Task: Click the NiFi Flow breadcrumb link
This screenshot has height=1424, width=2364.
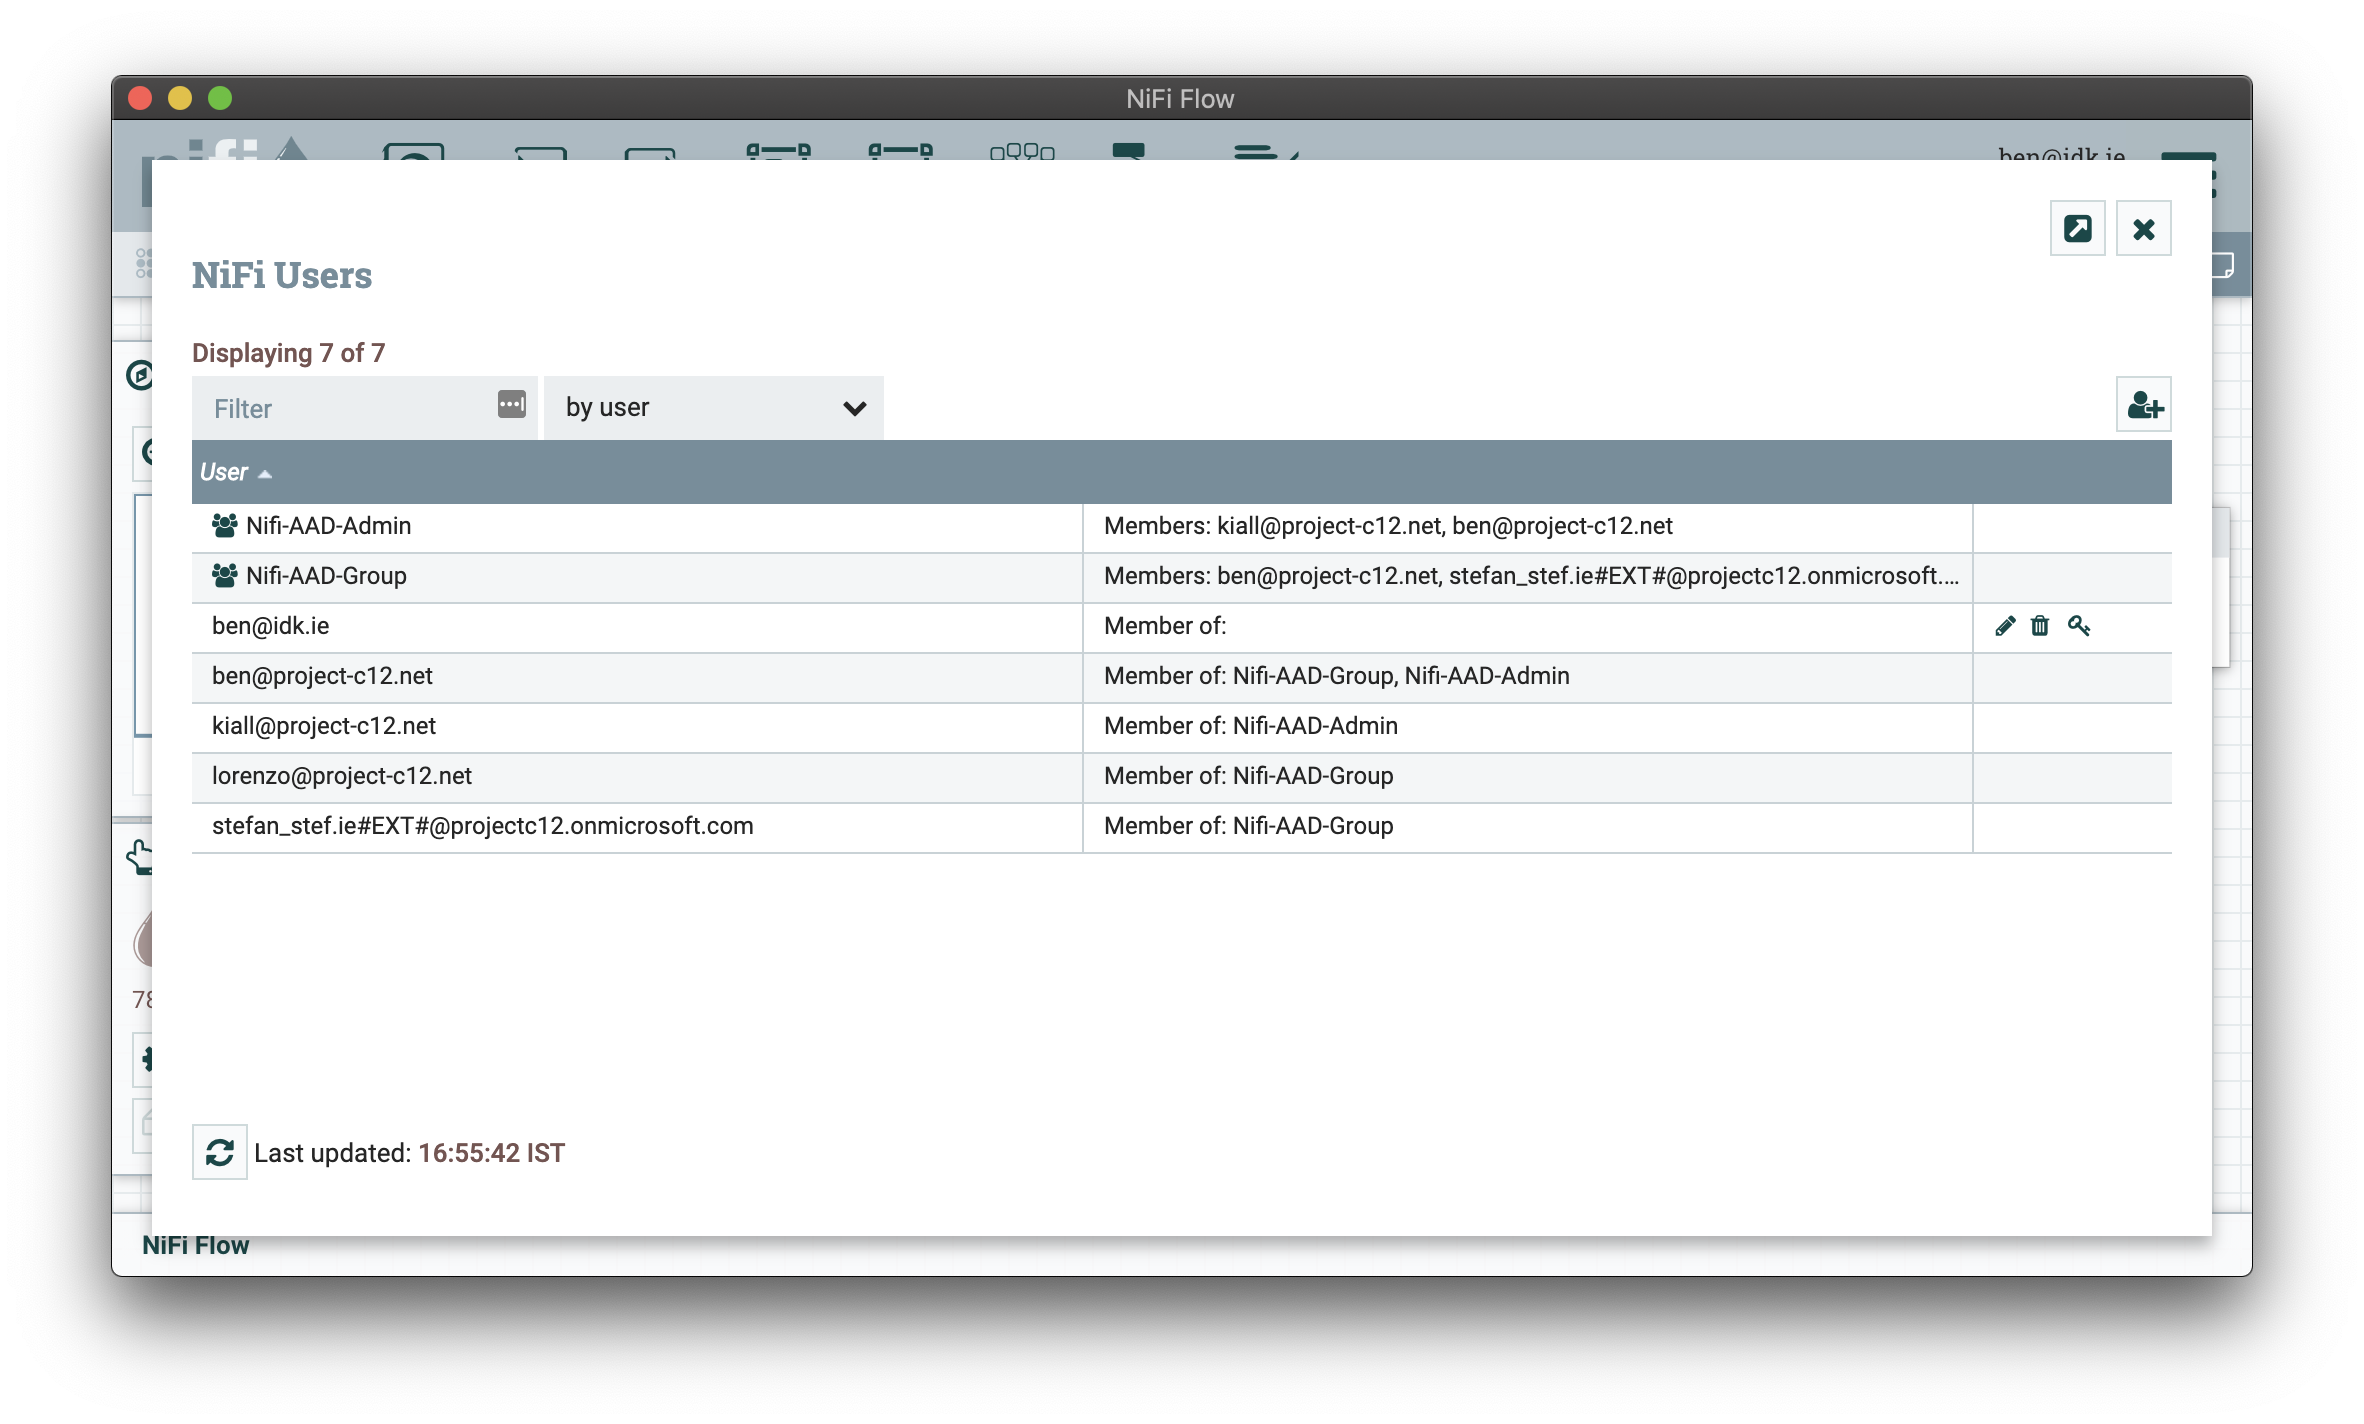Action: [x=196, y=1245]
